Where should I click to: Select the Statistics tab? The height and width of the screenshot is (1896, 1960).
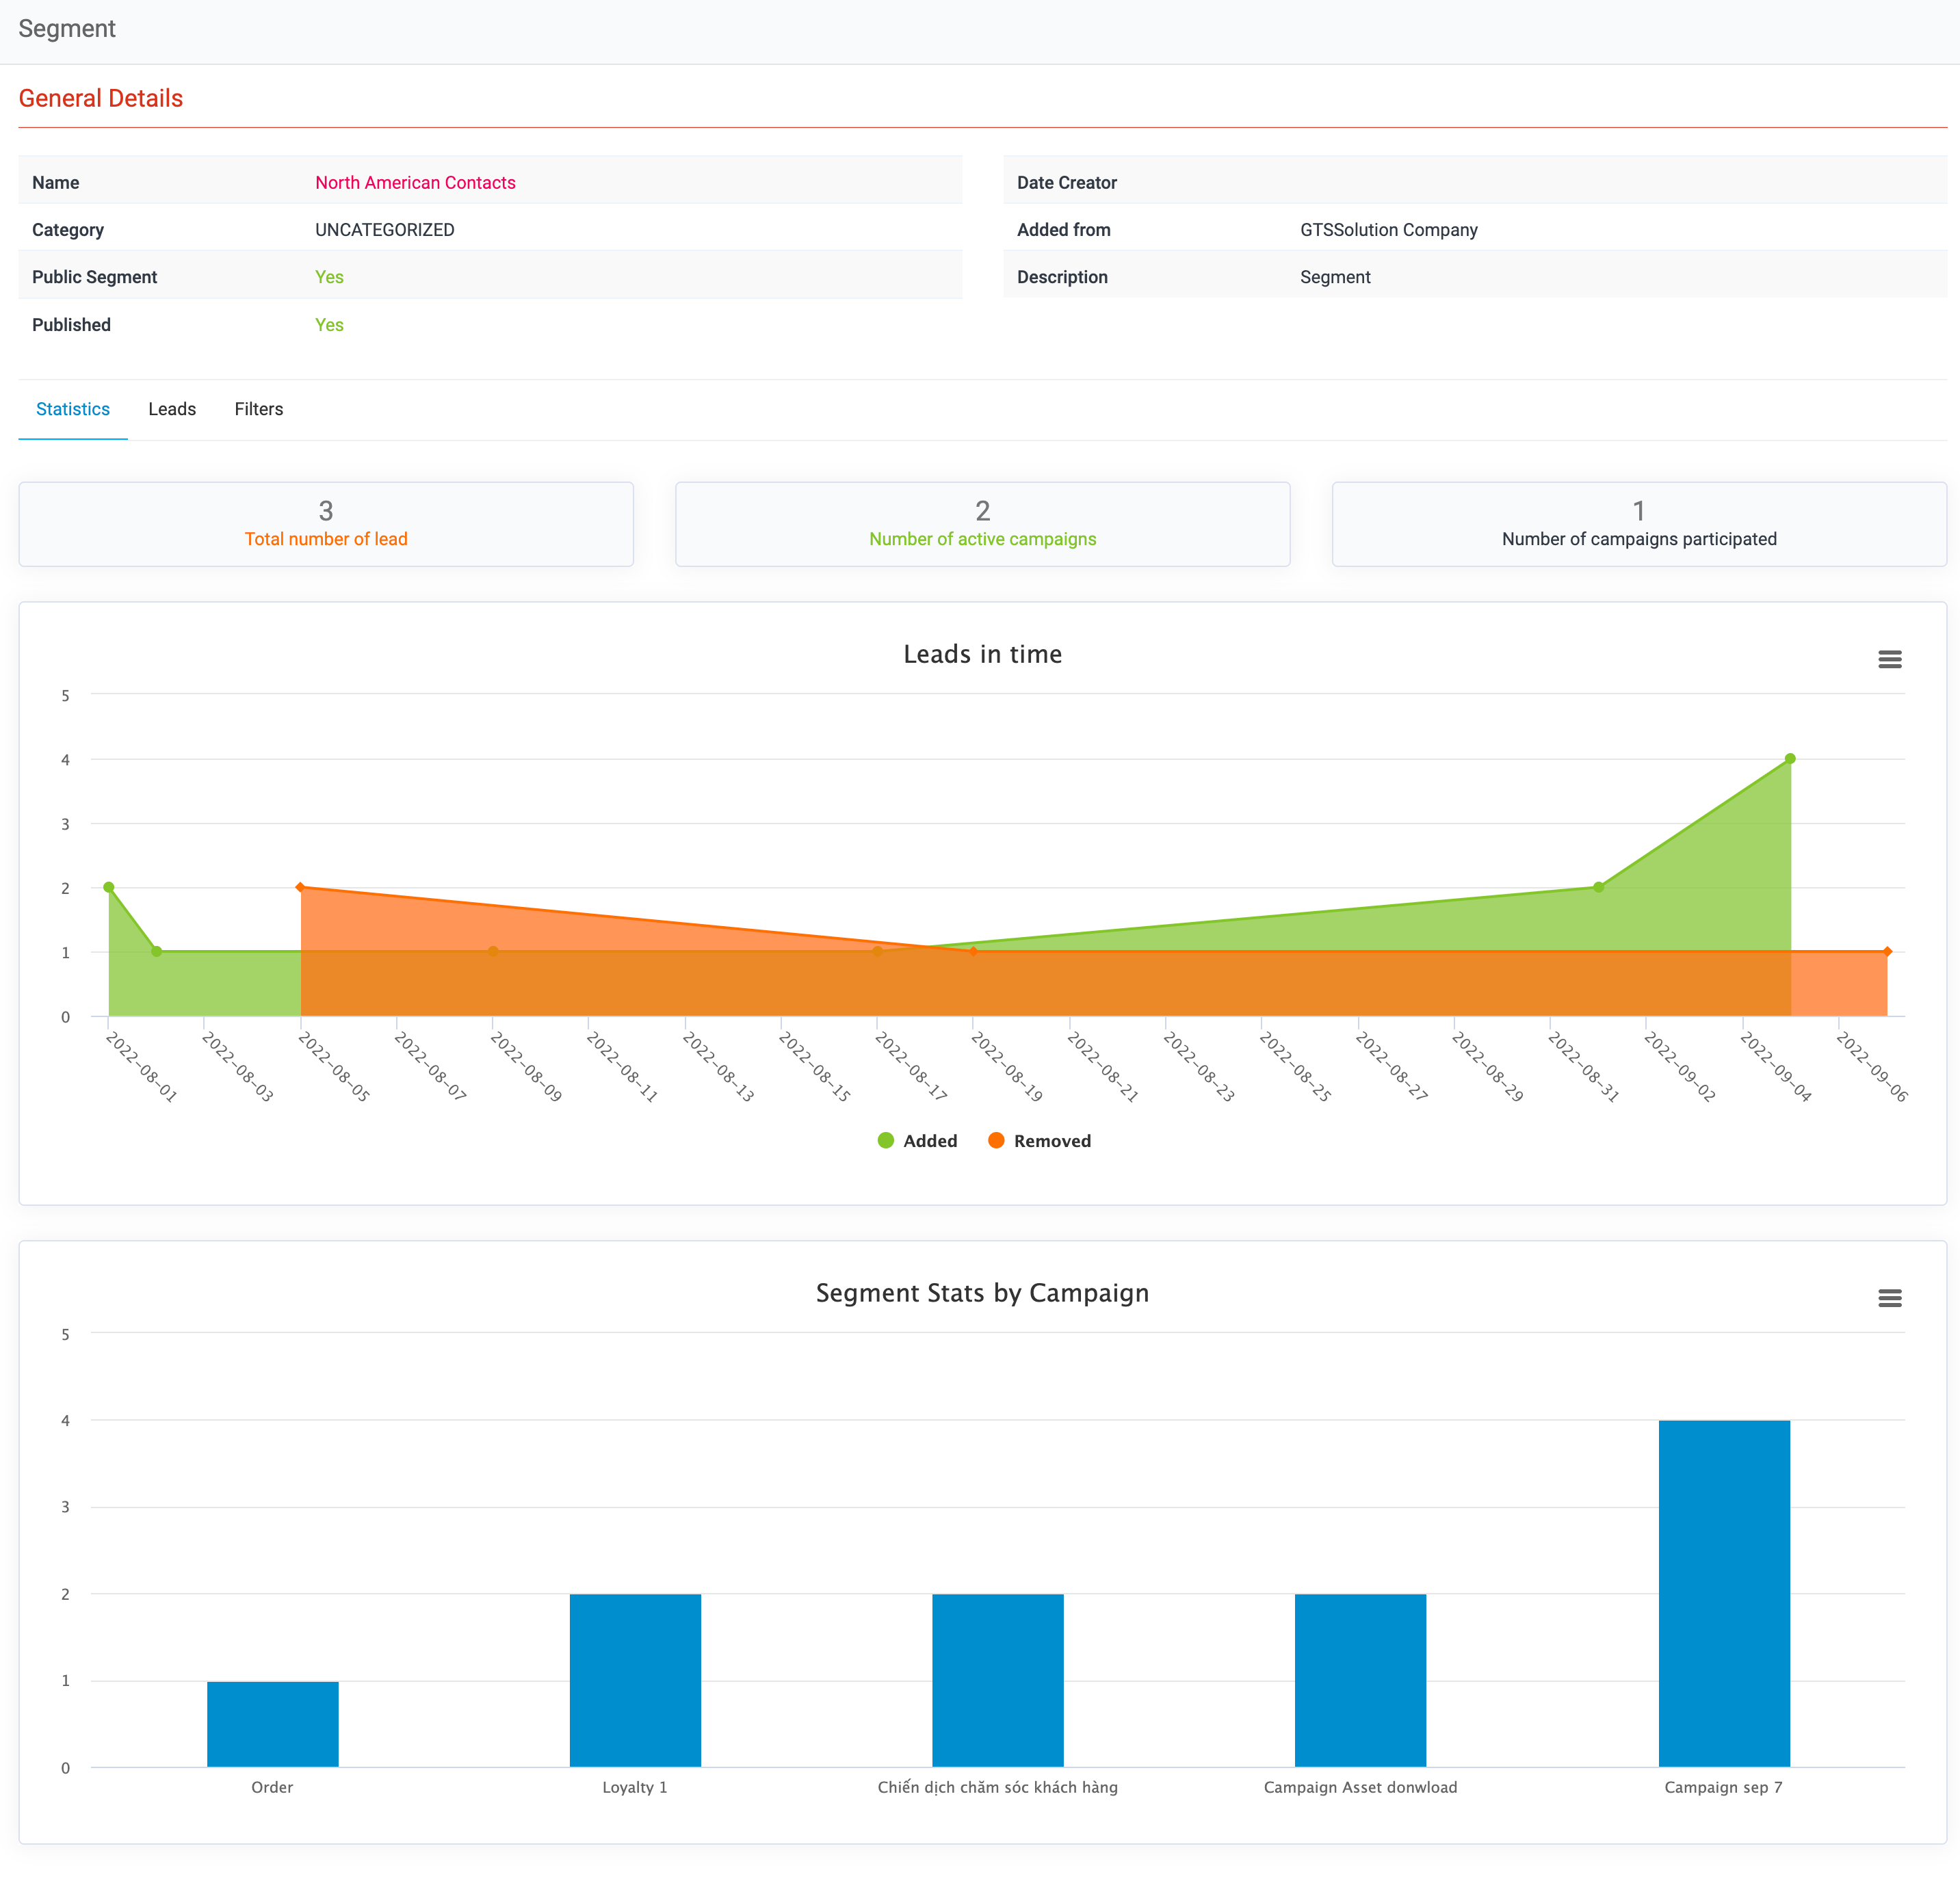pos(73,409)
